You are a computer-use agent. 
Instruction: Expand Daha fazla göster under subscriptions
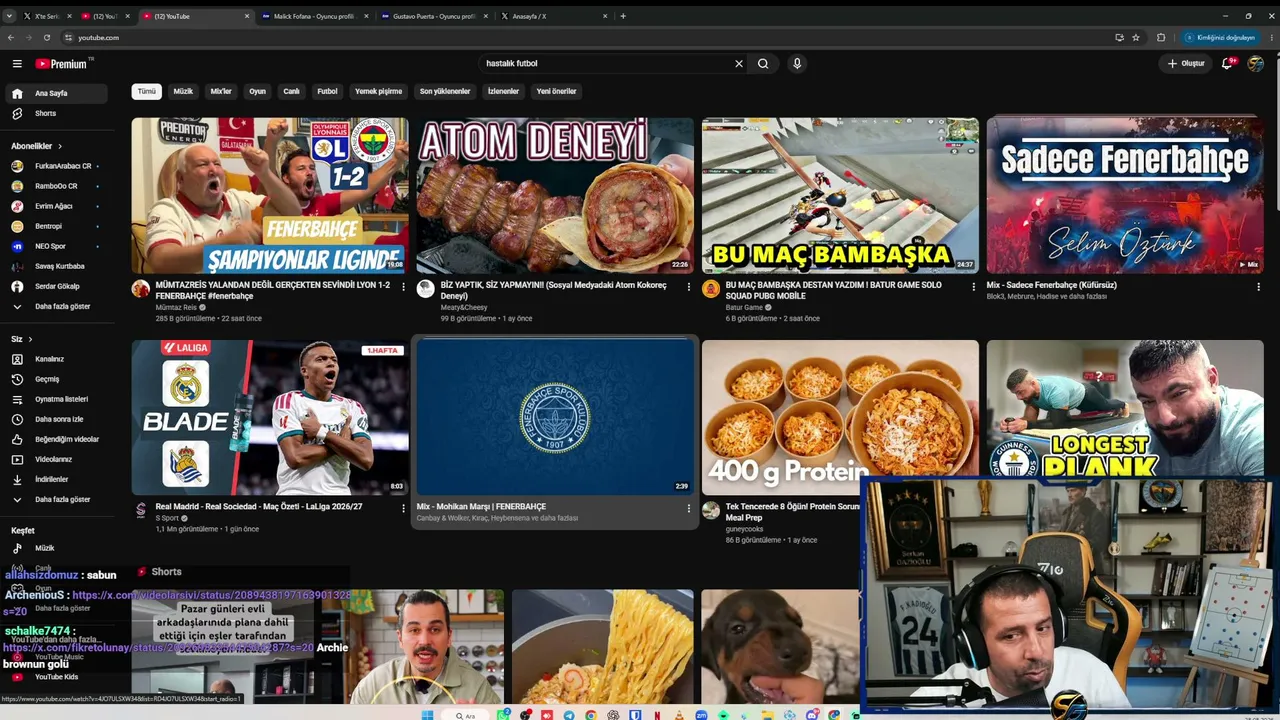click(56, 306)
